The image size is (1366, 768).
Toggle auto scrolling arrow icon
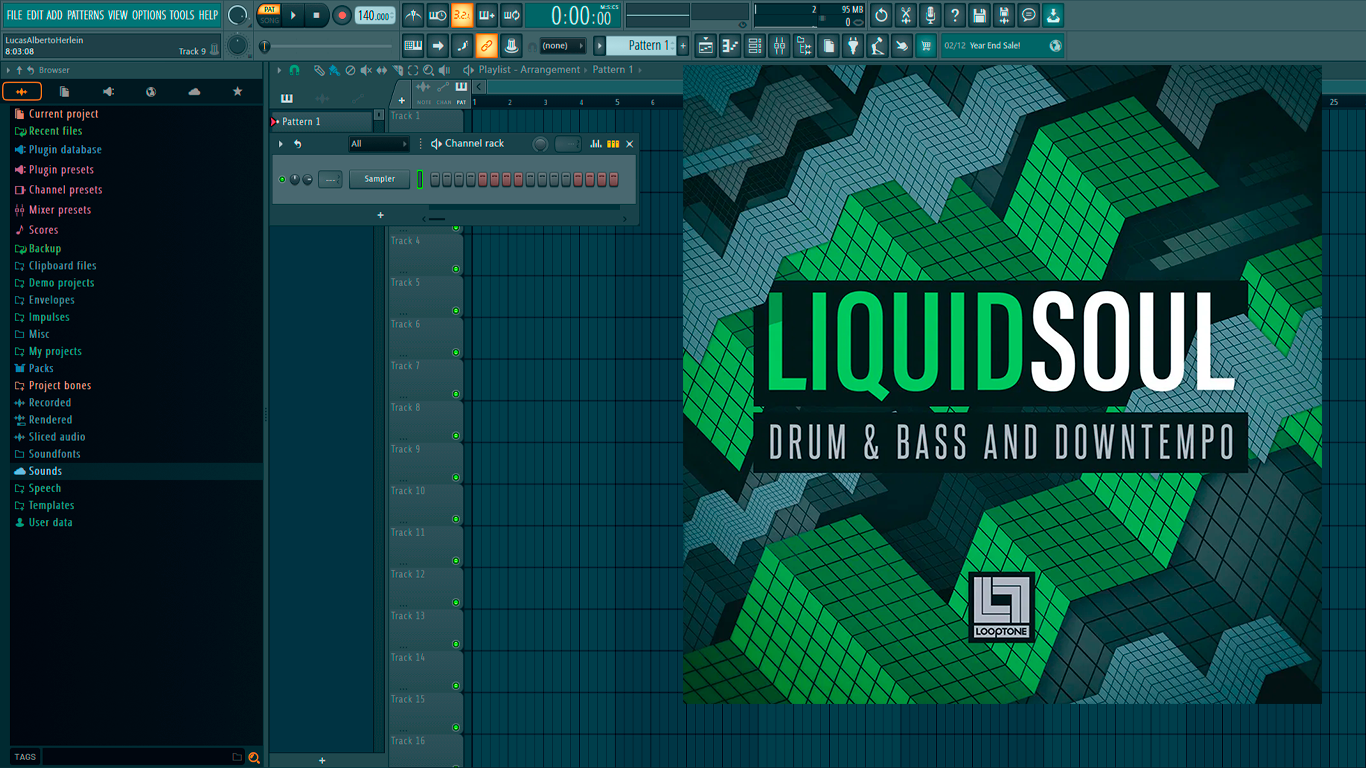(x=438, y=45)
